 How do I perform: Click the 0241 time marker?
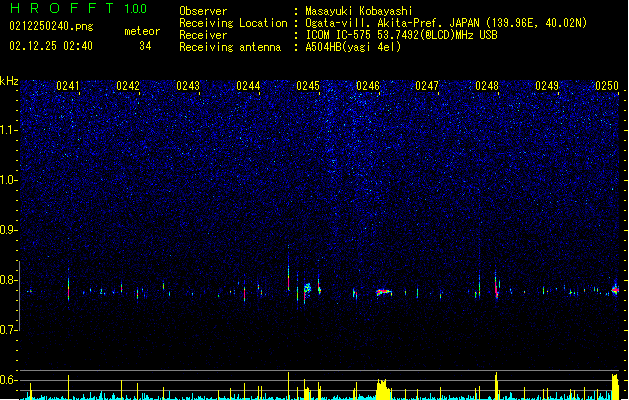click(x=68, y=86)
